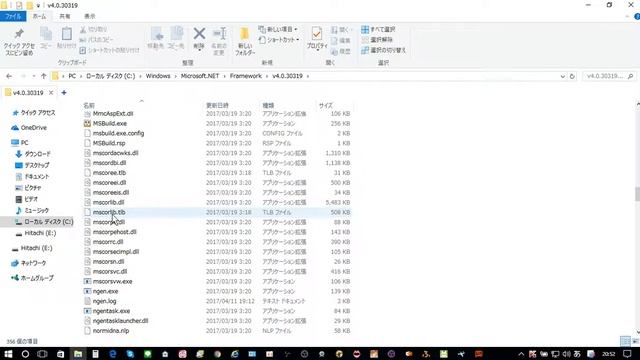Viewport: 640px width, 360px height.
Task: Click the Copy ribbon icon
Action: pos(46,38)
